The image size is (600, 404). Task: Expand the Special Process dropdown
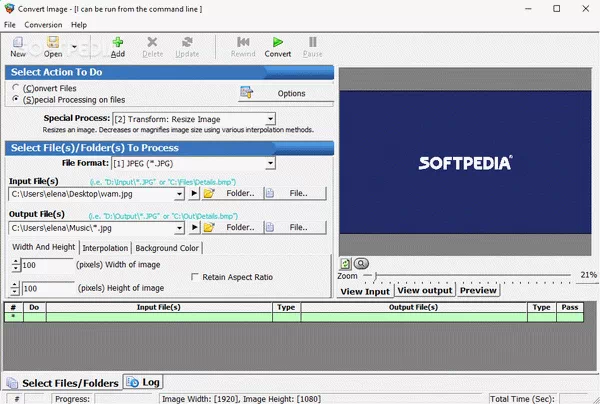[270, 119]
